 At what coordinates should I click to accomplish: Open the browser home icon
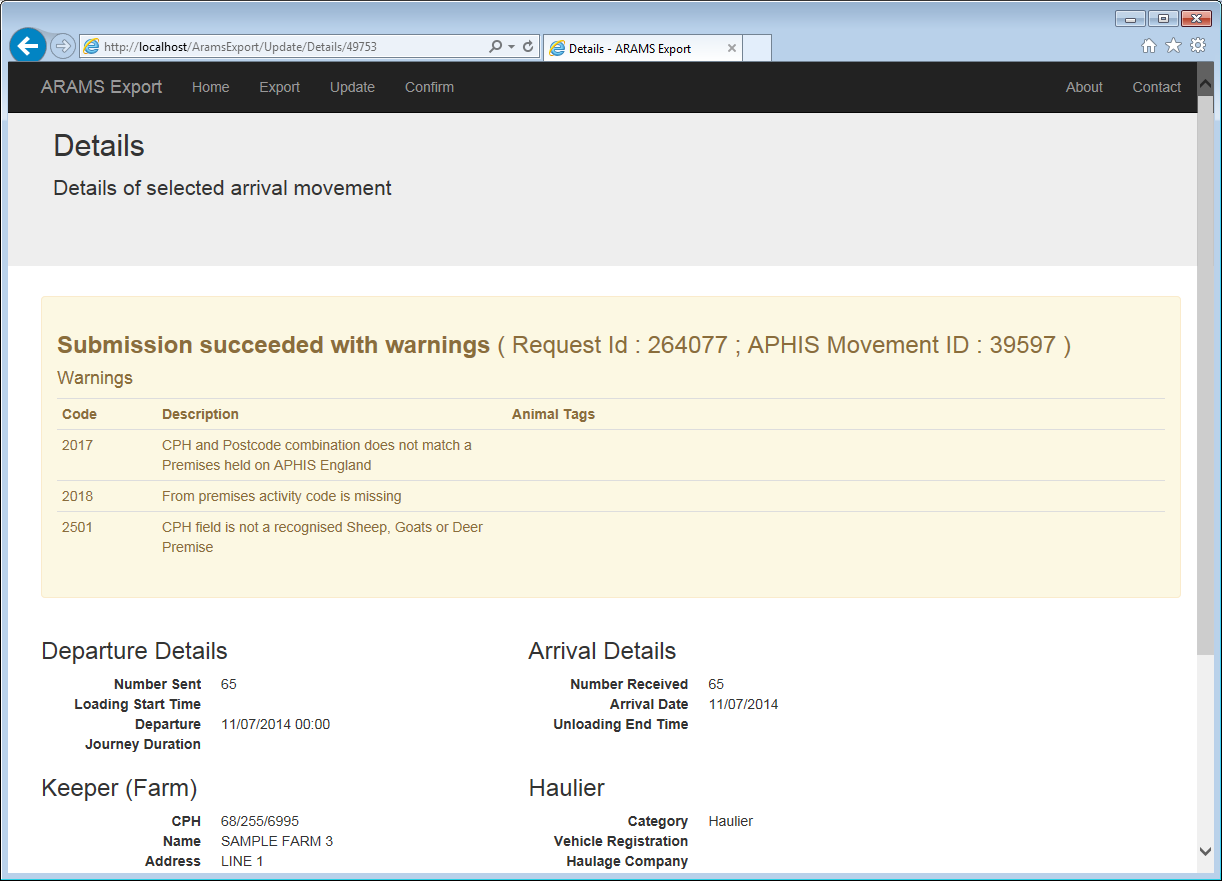(1149, 46)
